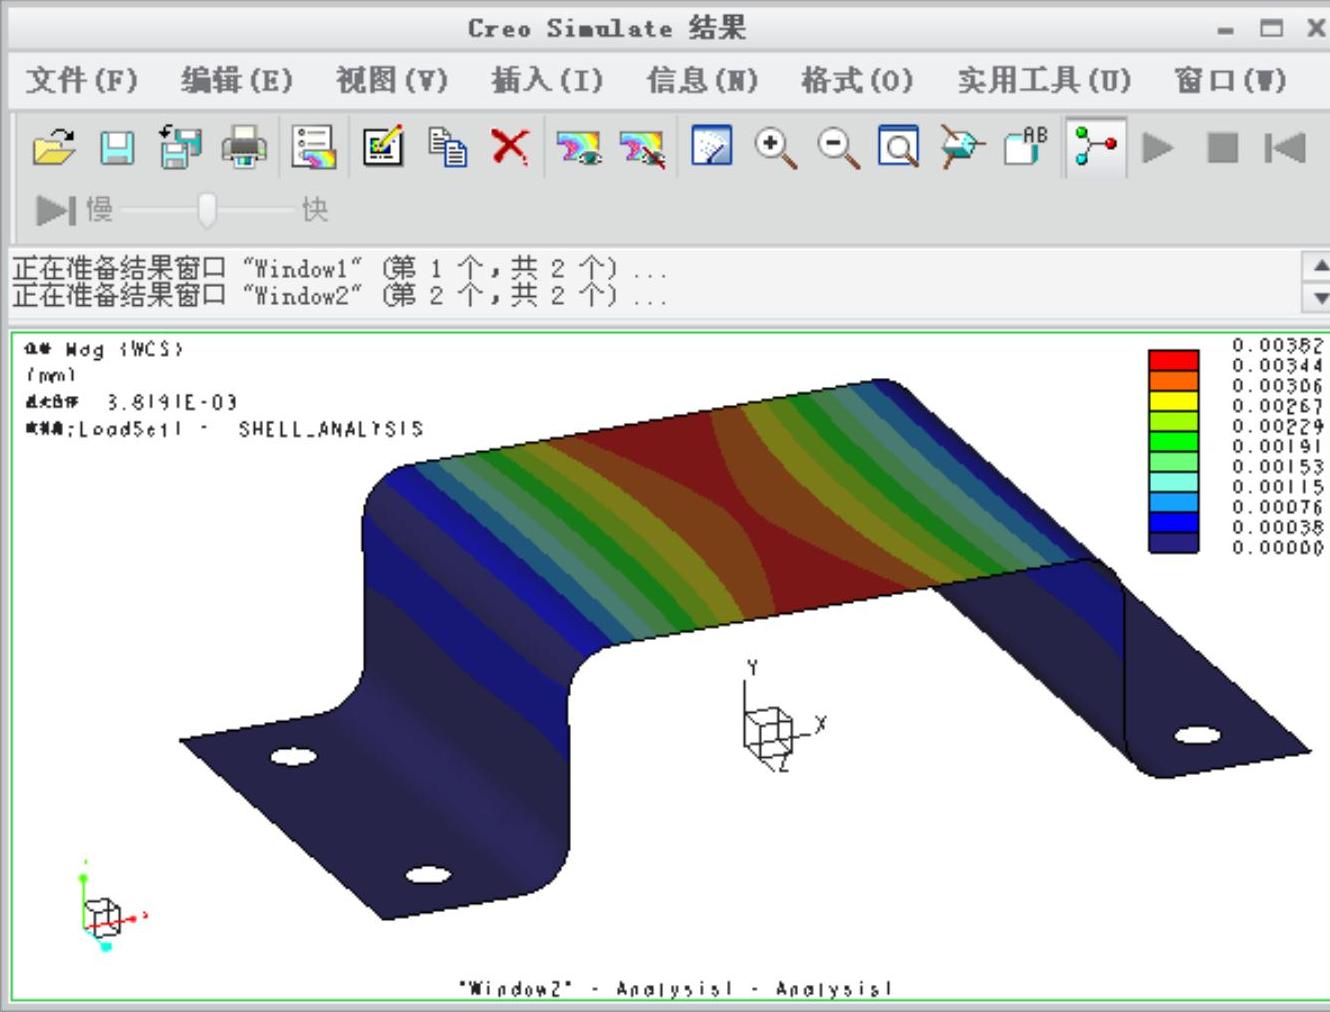The width and height of the screenshot is (1330, 1012).
Task: Click the message log scroll up arrow
Action: (x=1318, y=266)
